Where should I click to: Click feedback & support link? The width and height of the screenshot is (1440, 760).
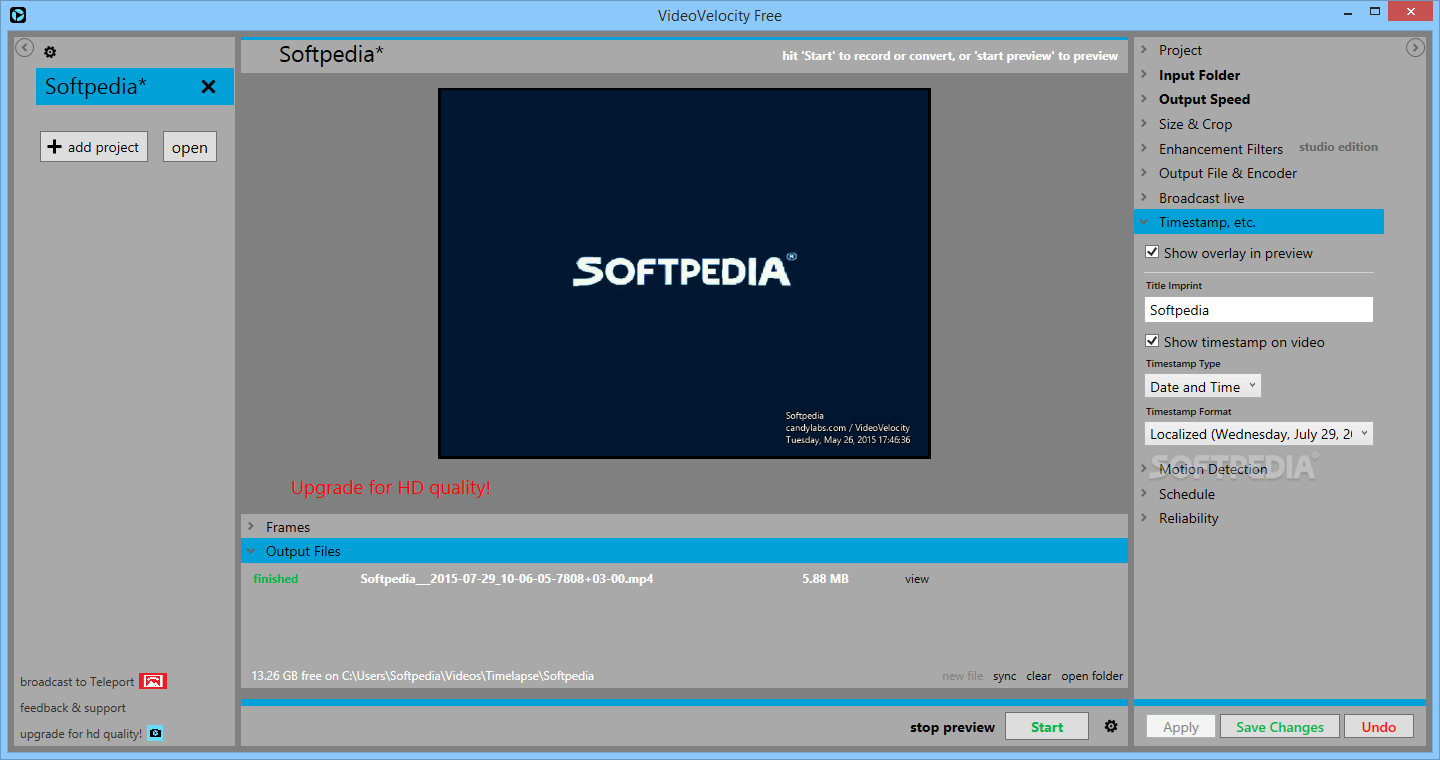[73, 708]
